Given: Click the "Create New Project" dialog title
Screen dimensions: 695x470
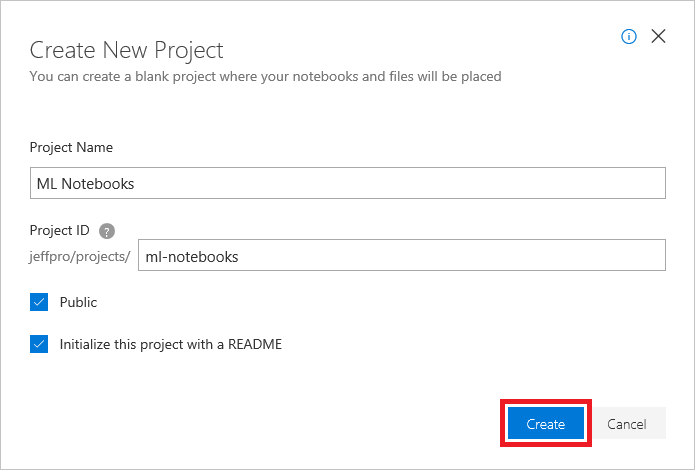Looking at the screenshot, I should click(x=127, y=49).
